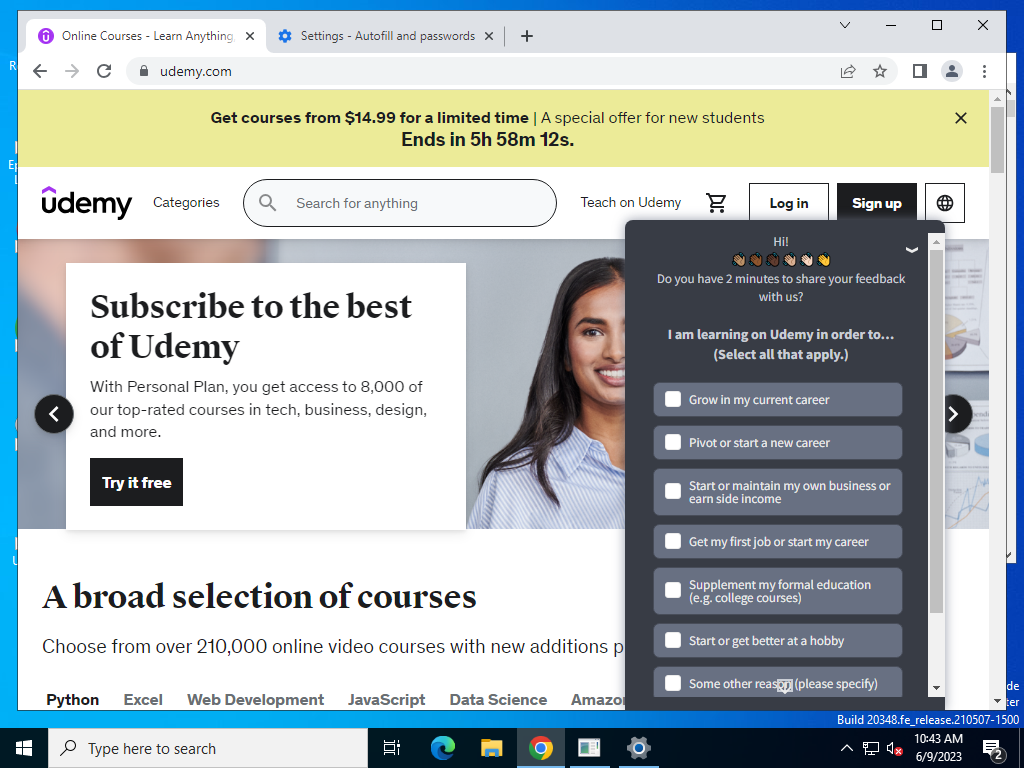1024x768 pixels.
Task: Open the Settings gear on taskbar
Action: 639,748
